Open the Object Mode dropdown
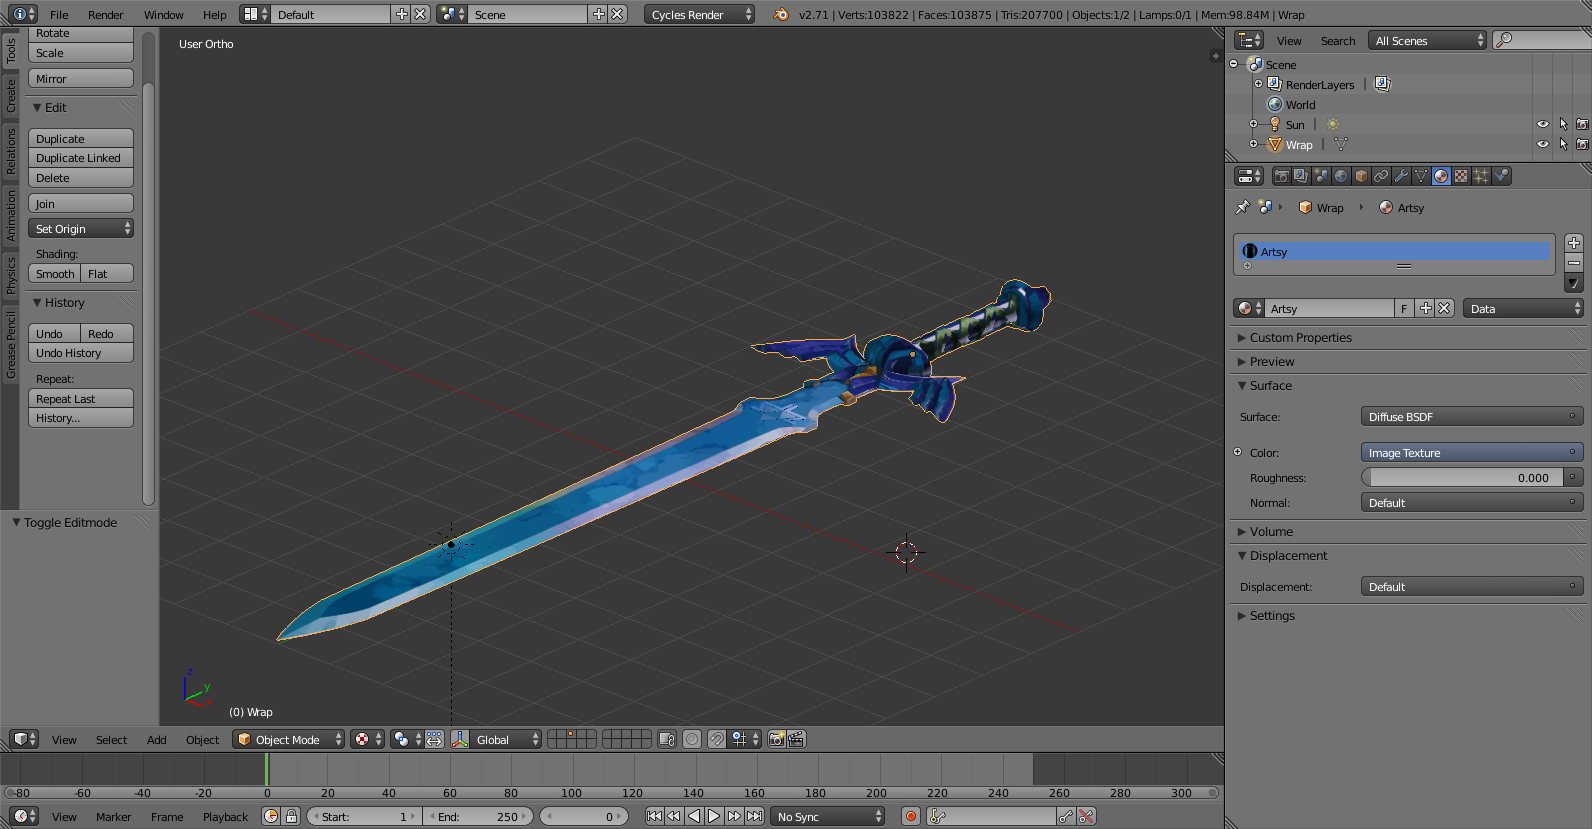Screen dimensions: 1592x829 [x=288, y=740]
